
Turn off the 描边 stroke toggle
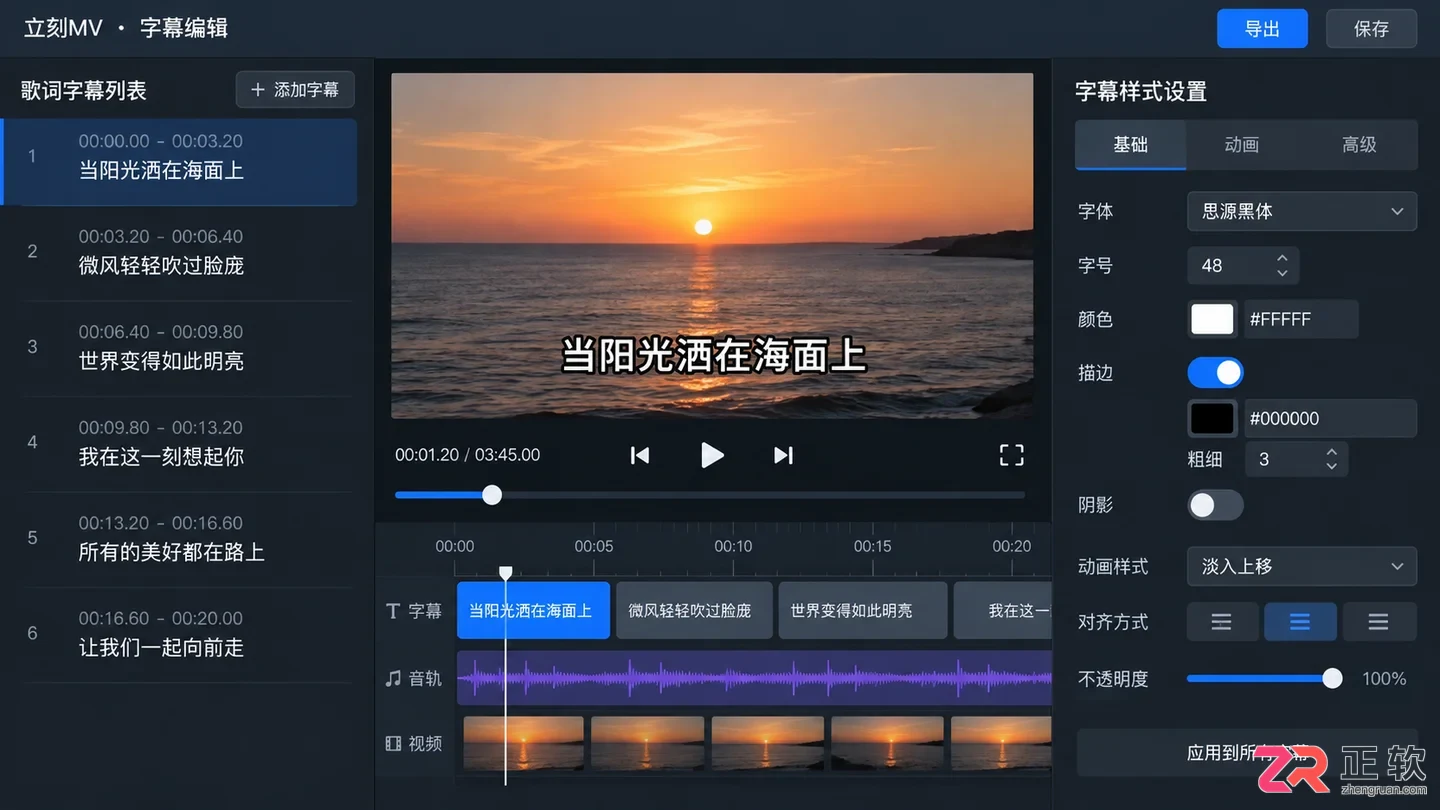(x=1216, y=373)
